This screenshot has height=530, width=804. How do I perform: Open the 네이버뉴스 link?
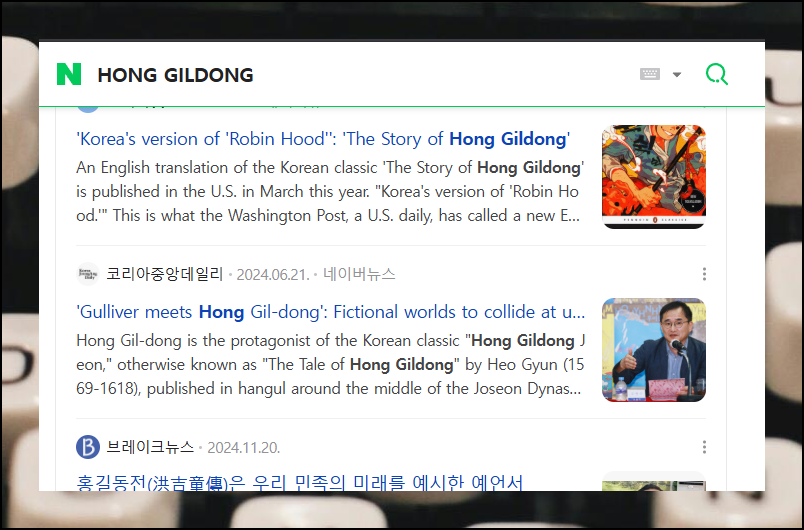tap(359, 274)
